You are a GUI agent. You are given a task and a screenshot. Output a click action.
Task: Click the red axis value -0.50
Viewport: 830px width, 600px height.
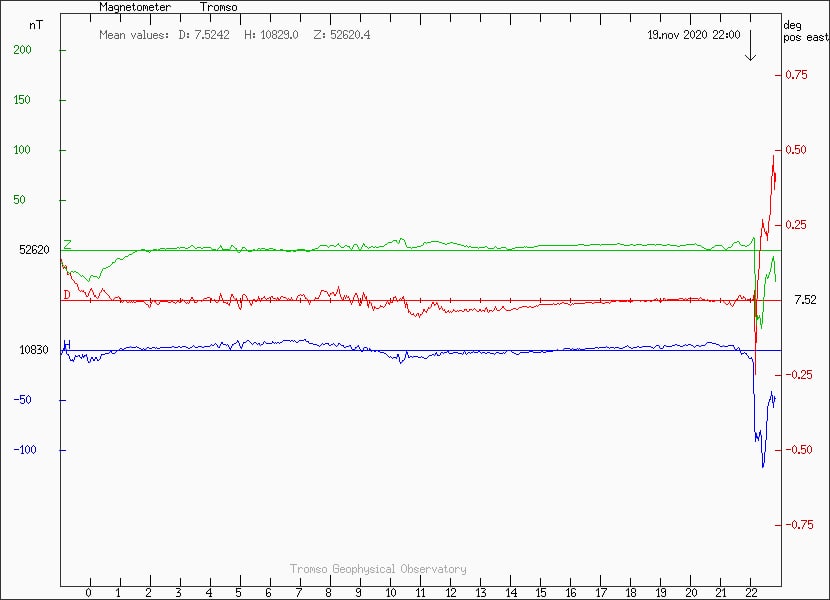point(798,450)
